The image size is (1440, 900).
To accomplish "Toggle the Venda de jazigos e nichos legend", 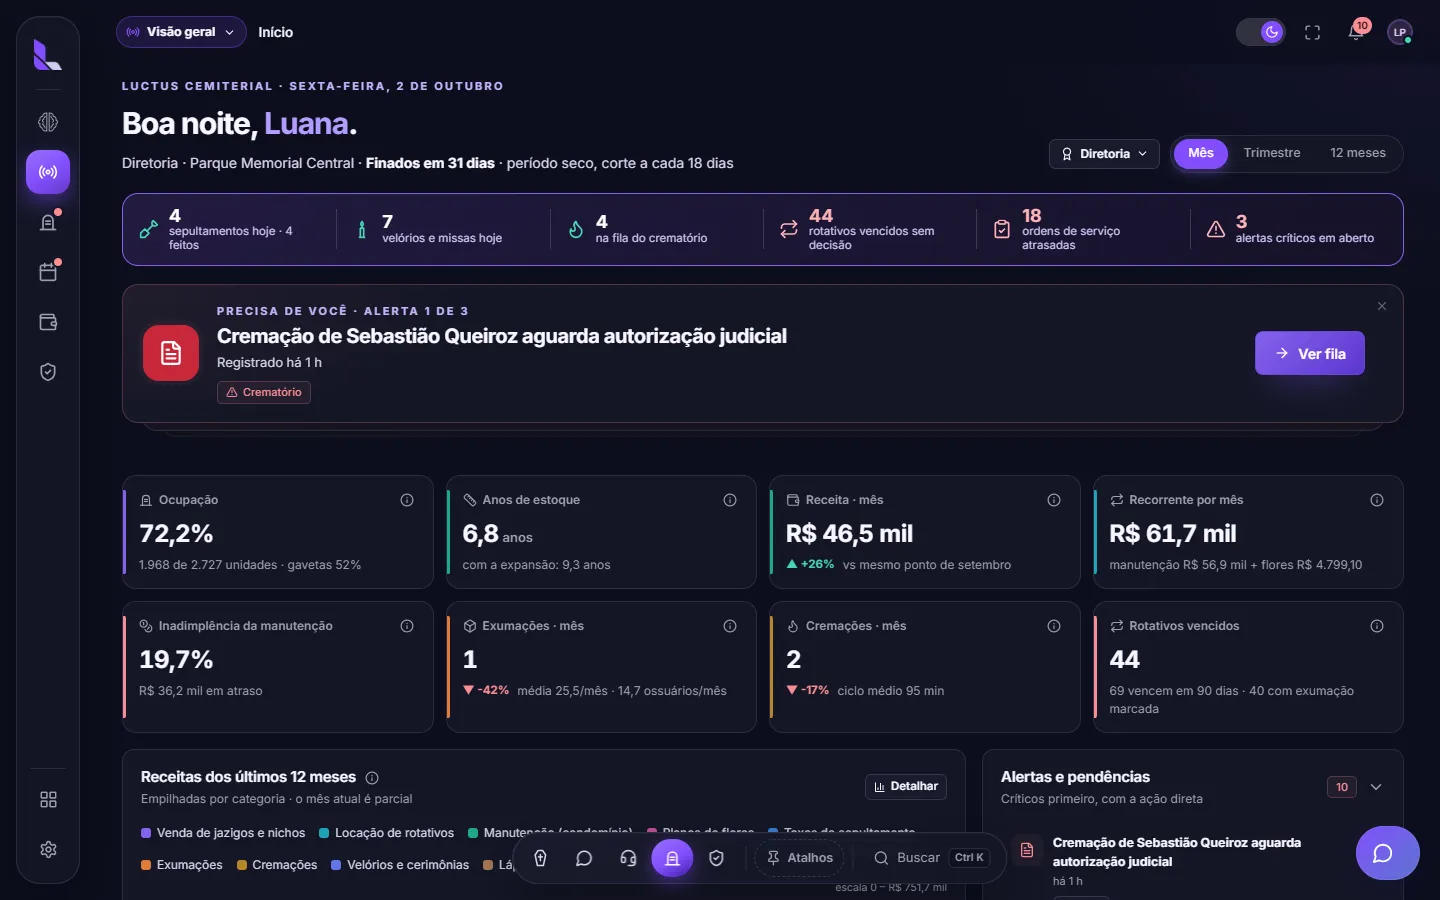I will 223,833.
